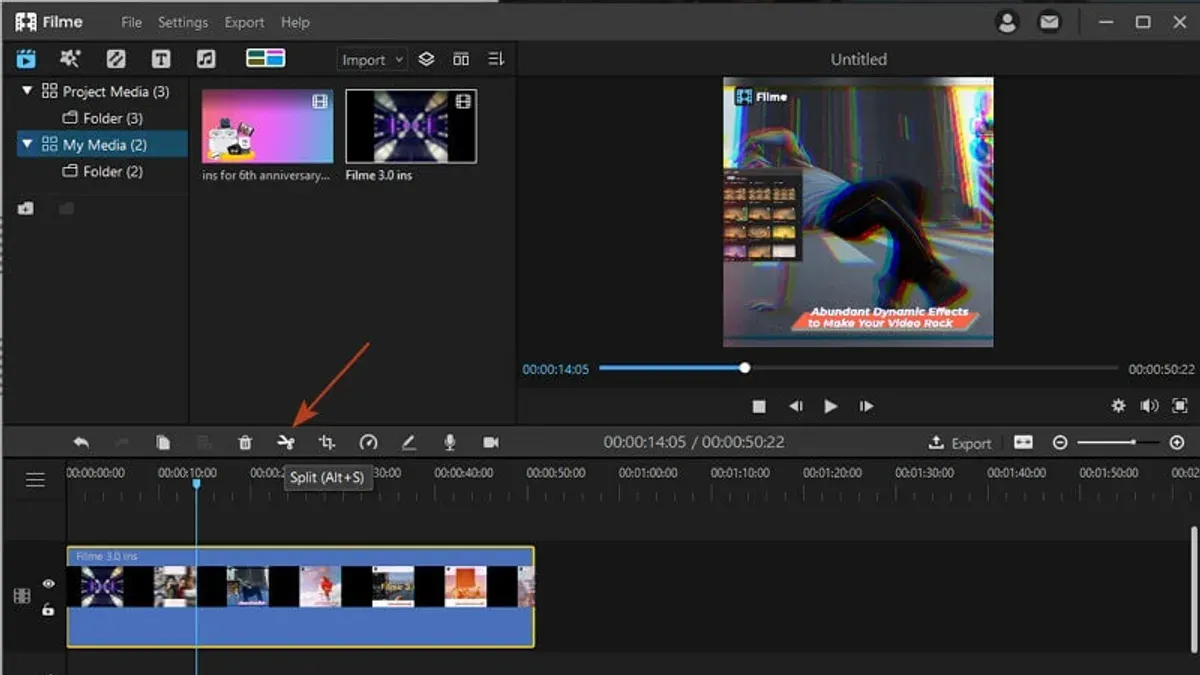Open the File menu

coord(131,22)
